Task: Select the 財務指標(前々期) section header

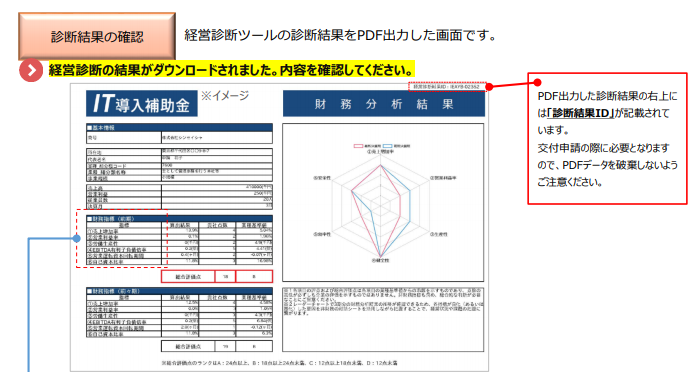Action: 179,291
